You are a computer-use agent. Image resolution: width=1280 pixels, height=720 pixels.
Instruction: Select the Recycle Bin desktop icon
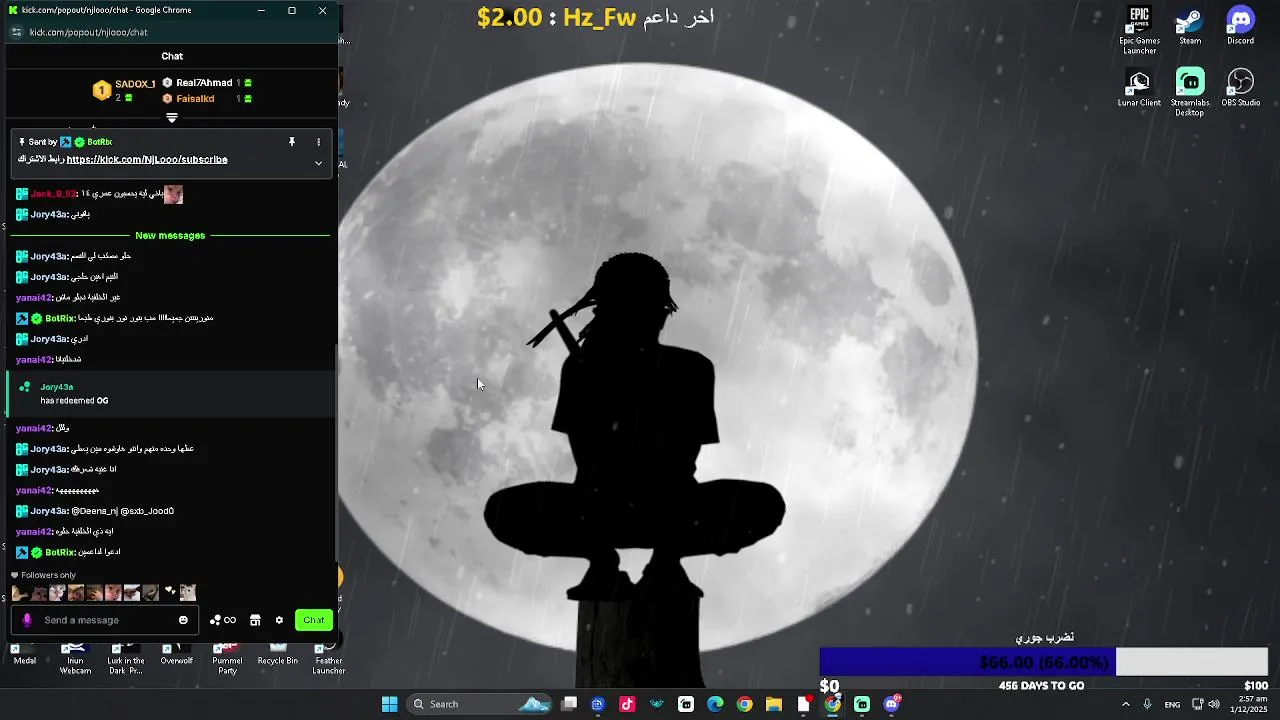coord(277,656)
